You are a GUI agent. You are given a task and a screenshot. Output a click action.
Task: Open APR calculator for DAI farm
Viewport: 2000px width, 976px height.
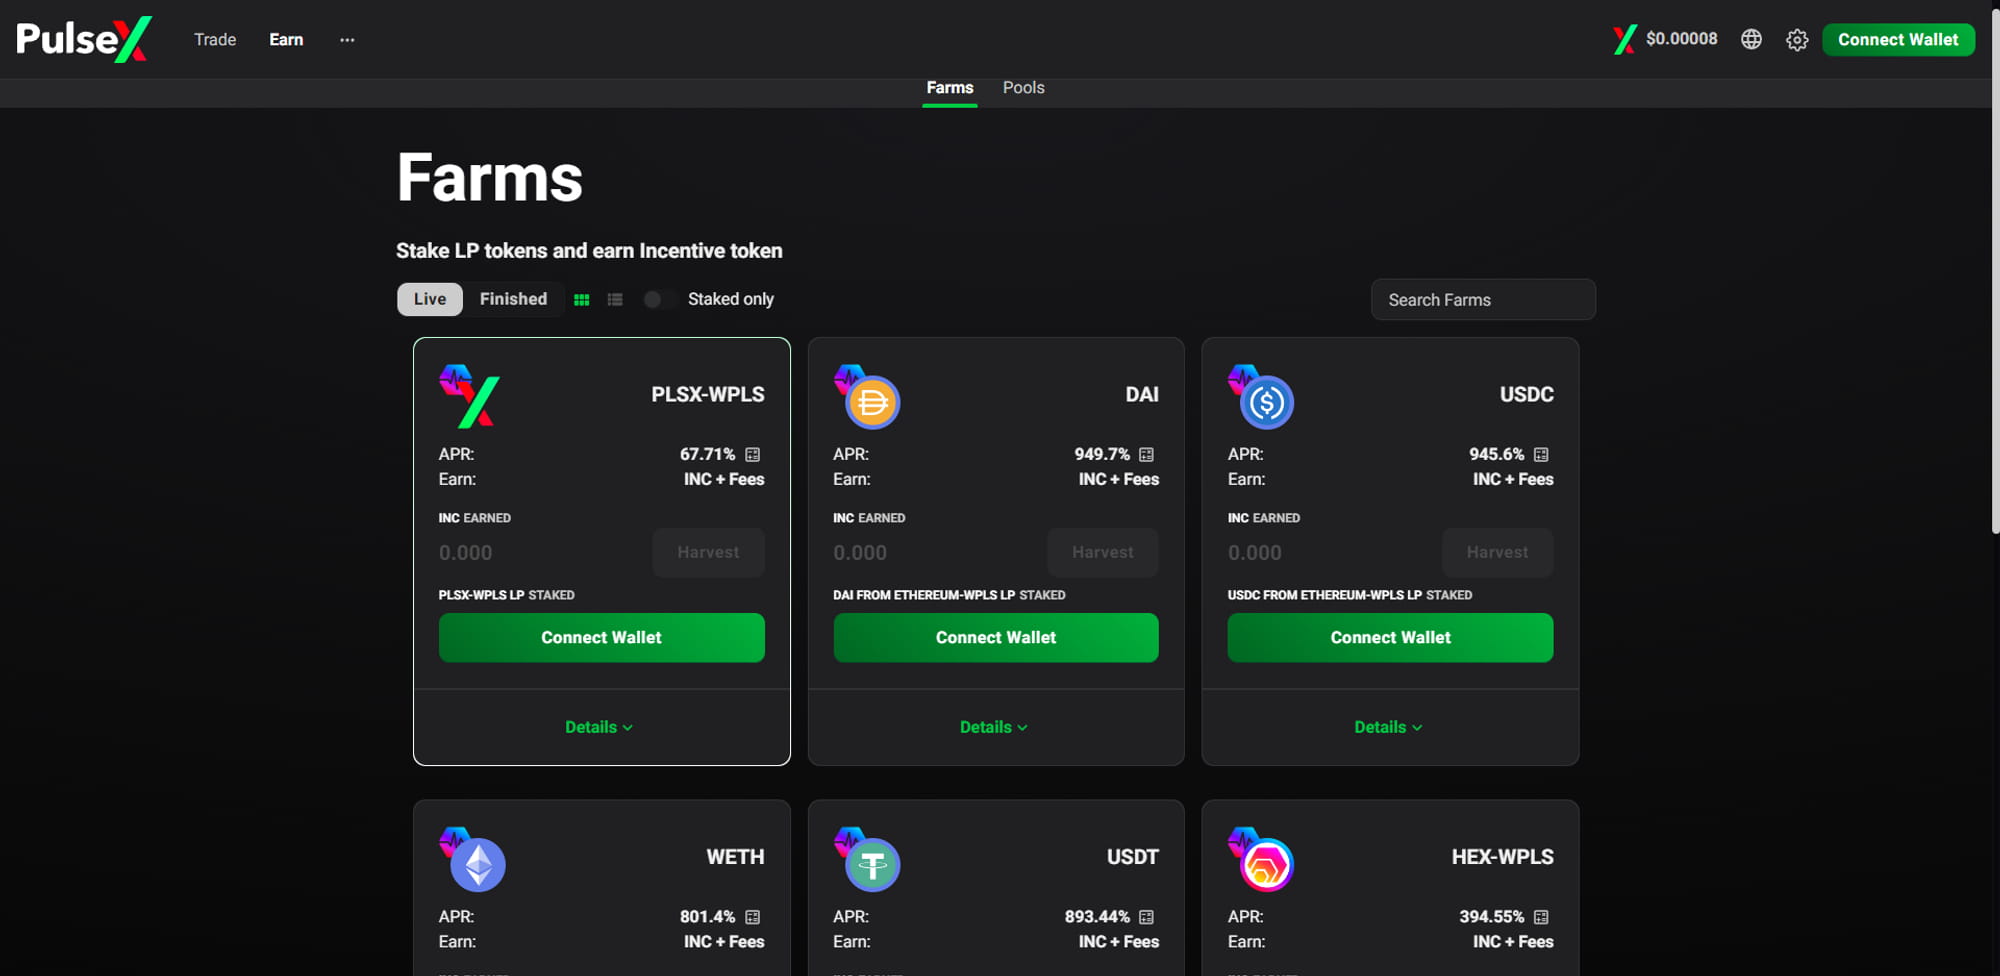tap(1147, 454)
